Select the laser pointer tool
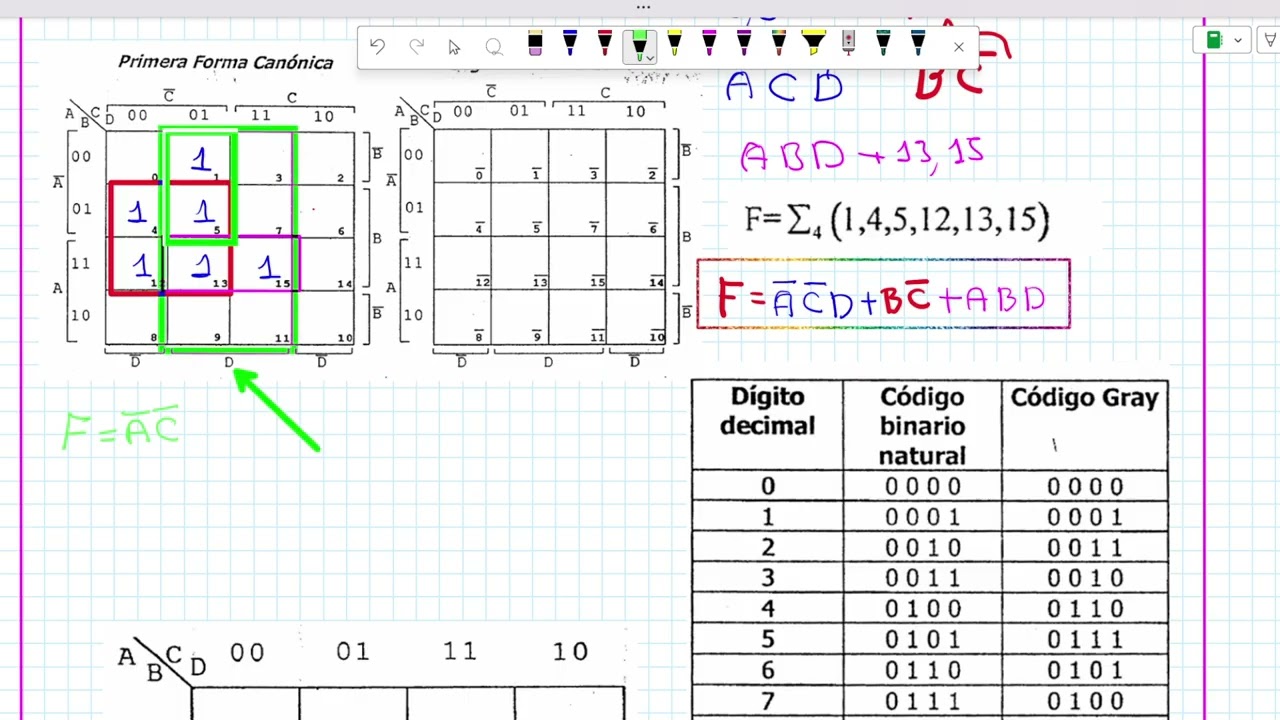Screen dimensions: 1280x720 coord(848,43)
